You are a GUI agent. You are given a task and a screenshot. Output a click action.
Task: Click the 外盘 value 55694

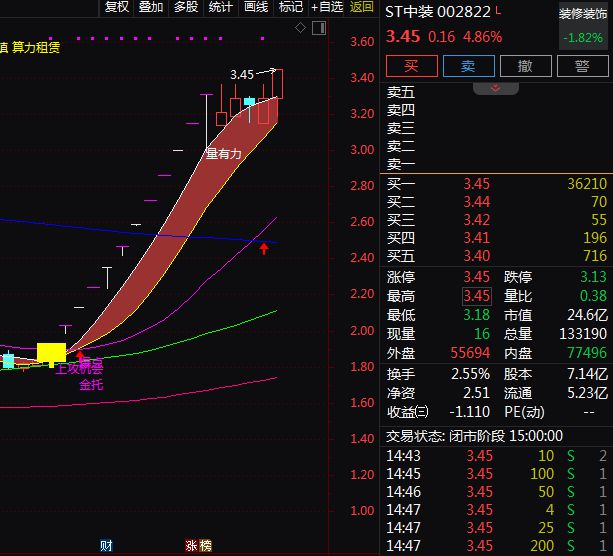point(470,353)
